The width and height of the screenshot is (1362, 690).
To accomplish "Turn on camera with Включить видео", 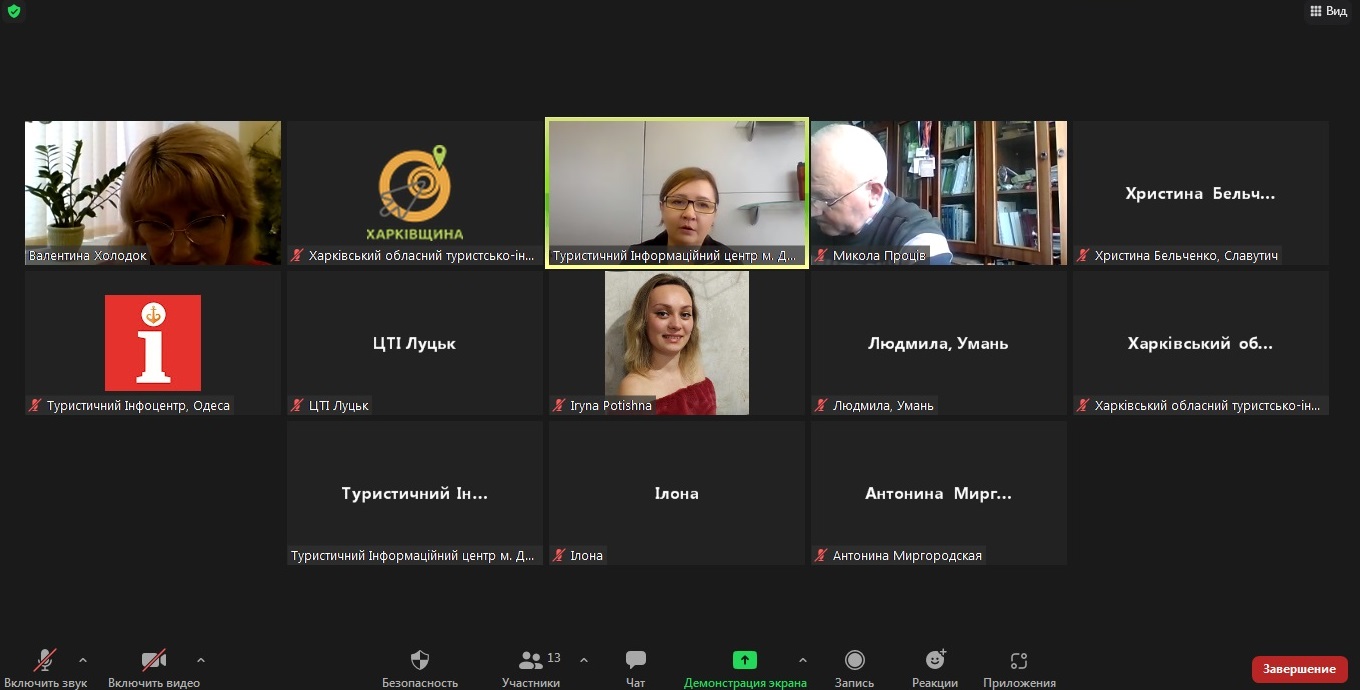I will 153,667.
